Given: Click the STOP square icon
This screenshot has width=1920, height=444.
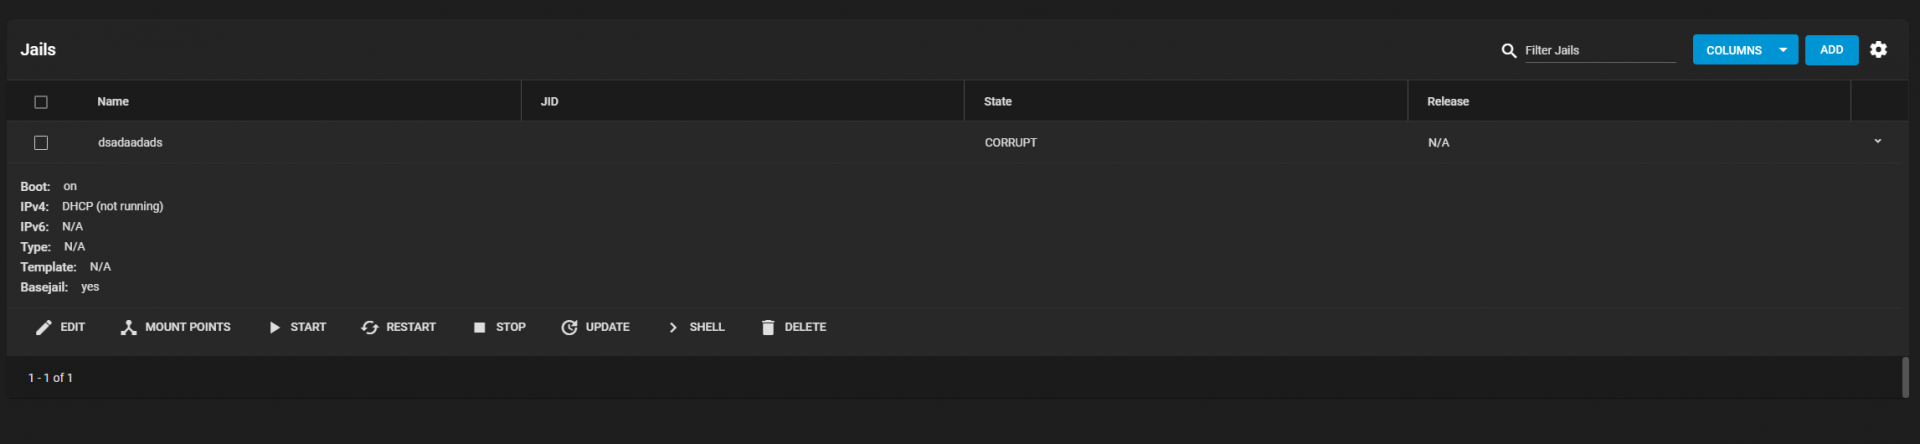Looking at the screenshot, I should pyautogui.click(x=479, y=328).
